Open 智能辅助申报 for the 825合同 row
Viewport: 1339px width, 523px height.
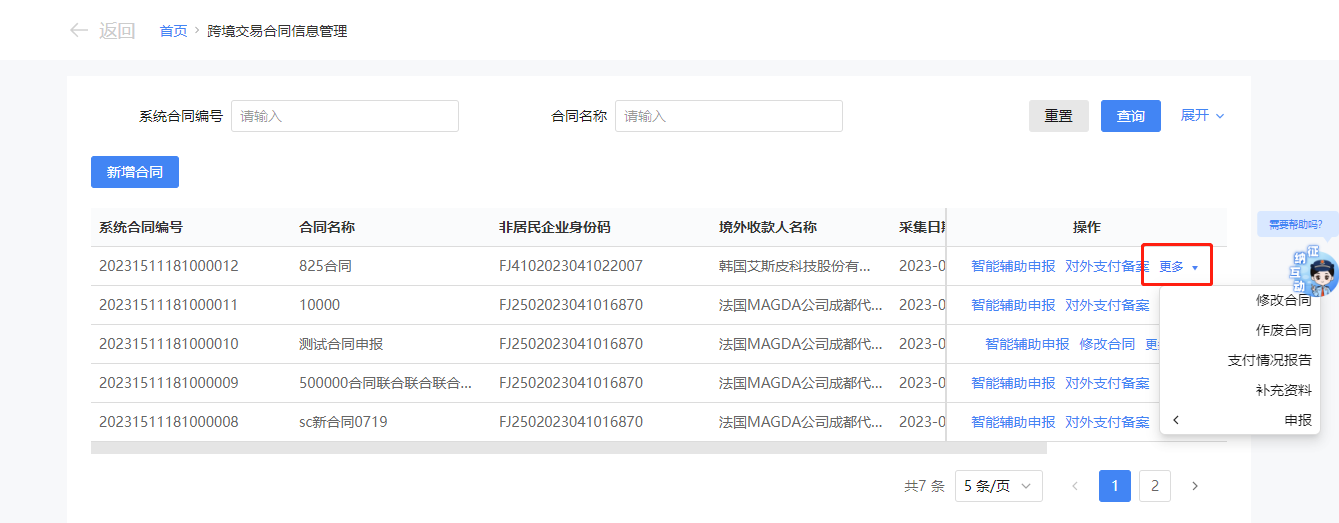1012,266
